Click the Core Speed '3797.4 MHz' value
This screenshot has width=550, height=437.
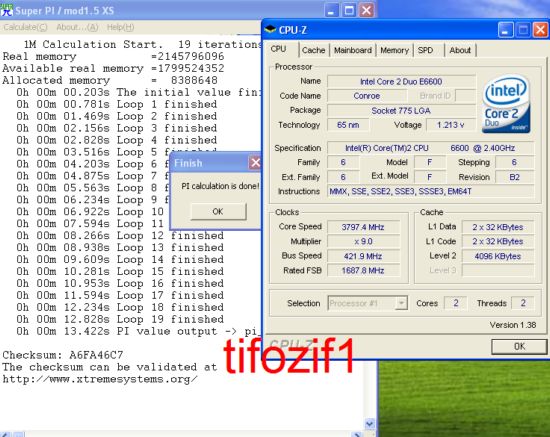363,227
